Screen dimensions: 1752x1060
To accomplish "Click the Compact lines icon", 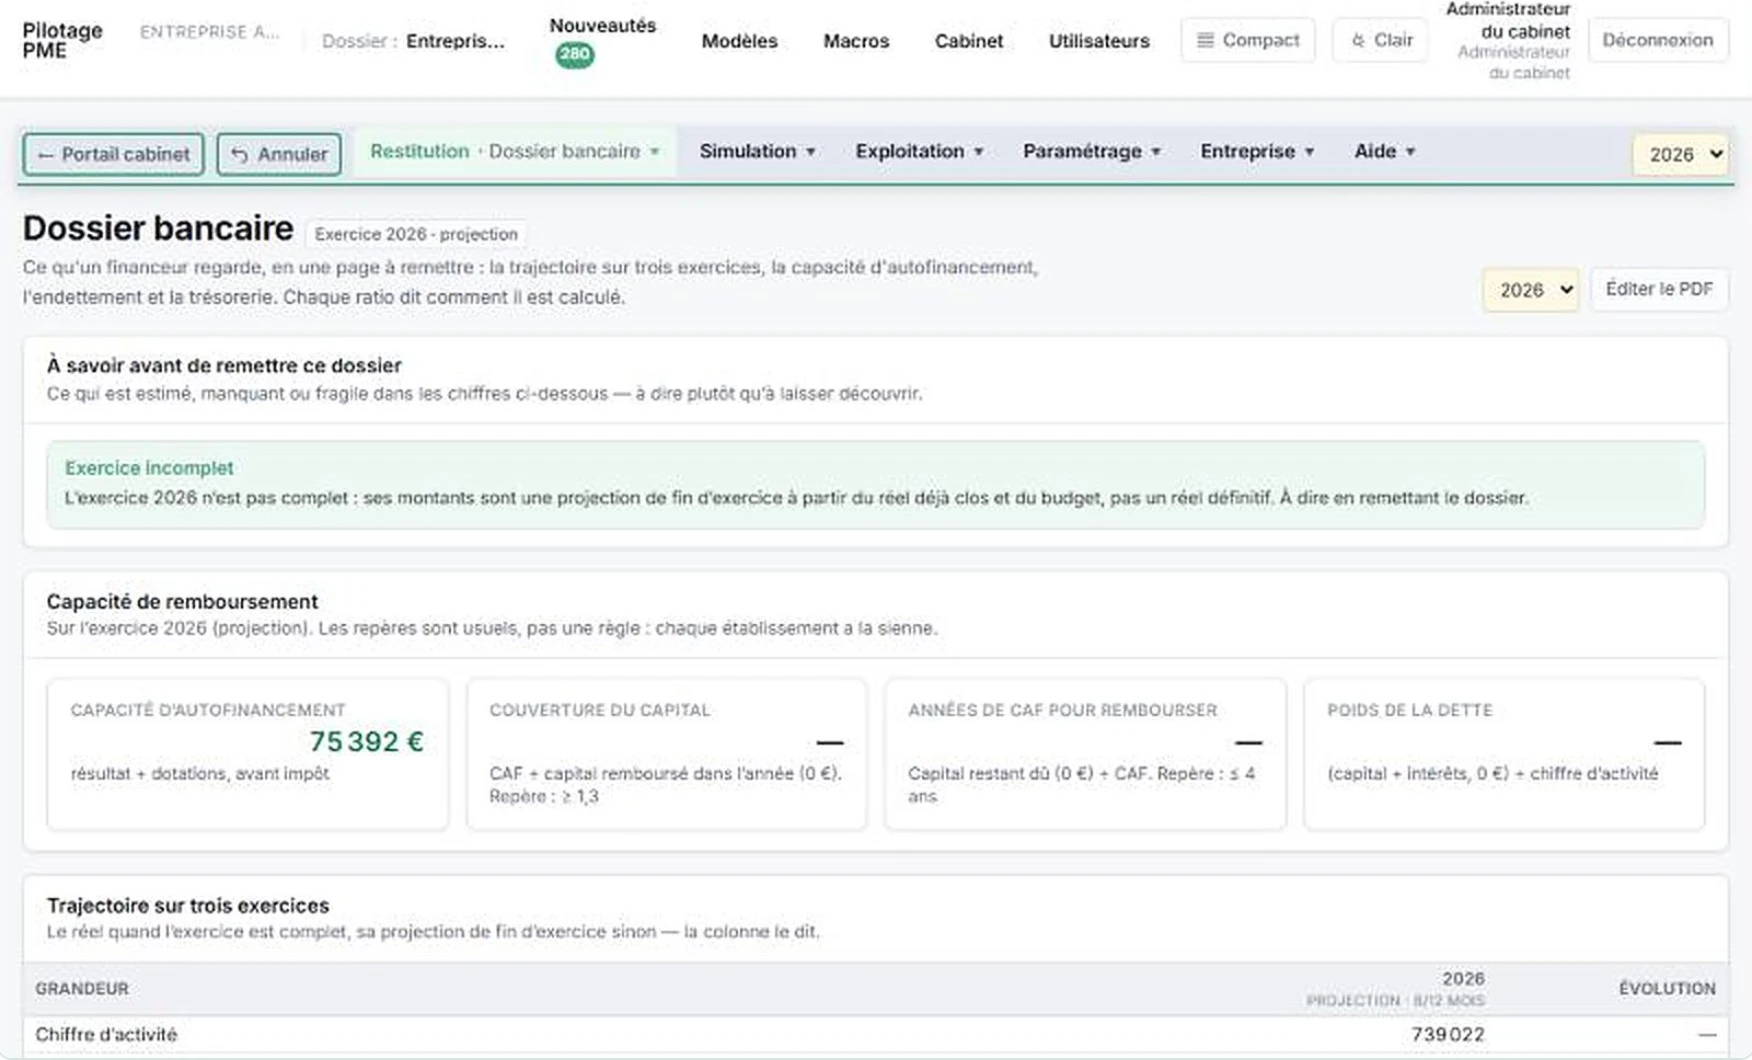I will coord(1205,40).
